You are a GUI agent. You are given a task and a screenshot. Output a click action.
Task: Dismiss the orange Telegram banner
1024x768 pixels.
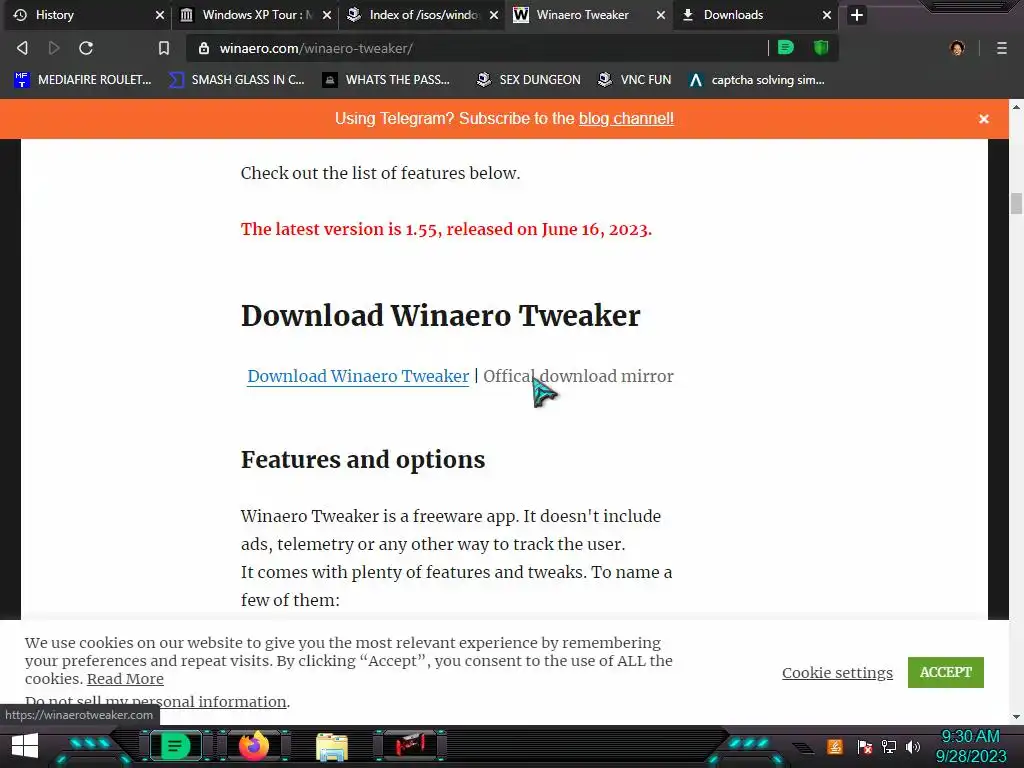click(984, 119)
